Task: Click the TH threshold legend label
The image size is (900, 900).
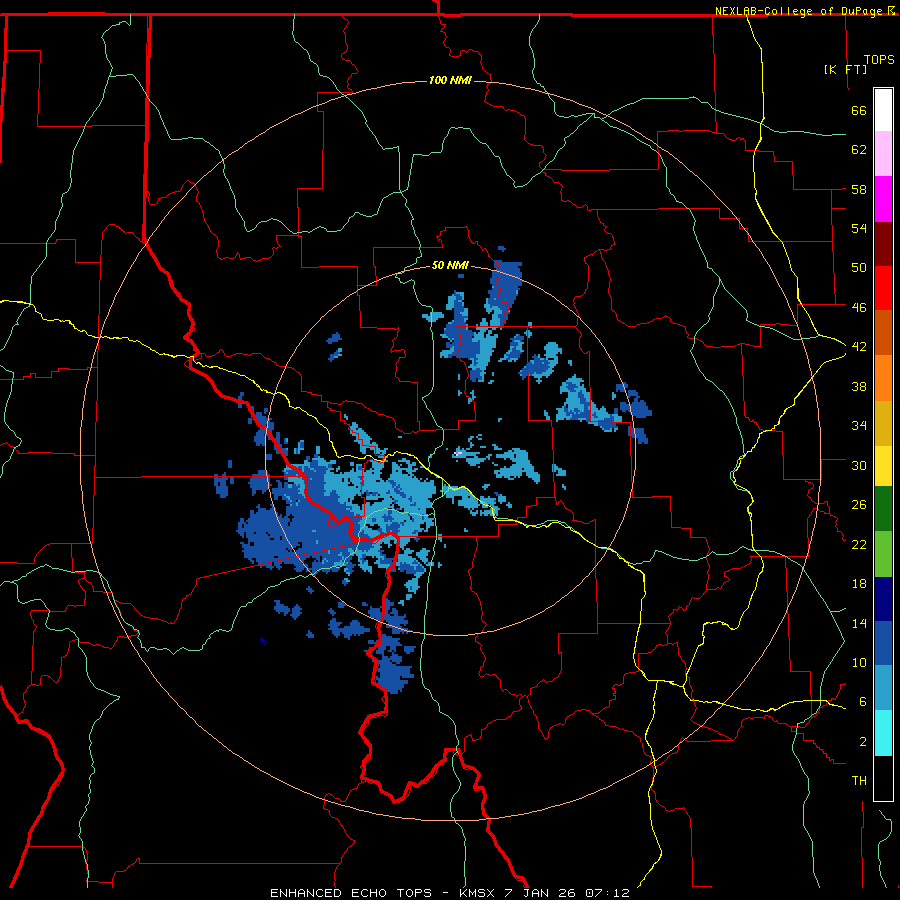Action: tap(859, 781)
